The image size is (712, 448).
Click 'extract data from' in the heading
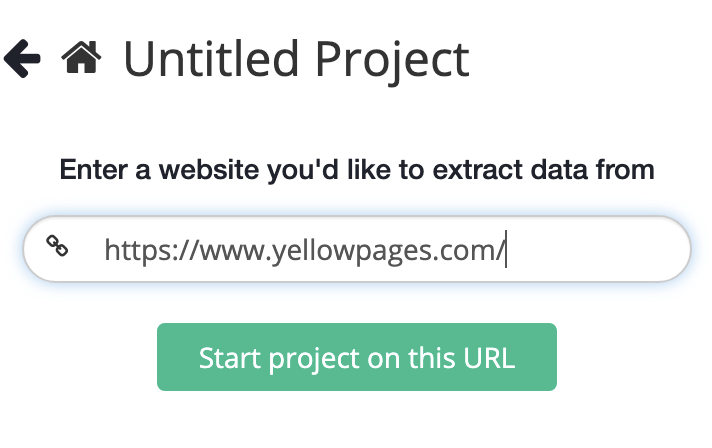click(544, 170)
